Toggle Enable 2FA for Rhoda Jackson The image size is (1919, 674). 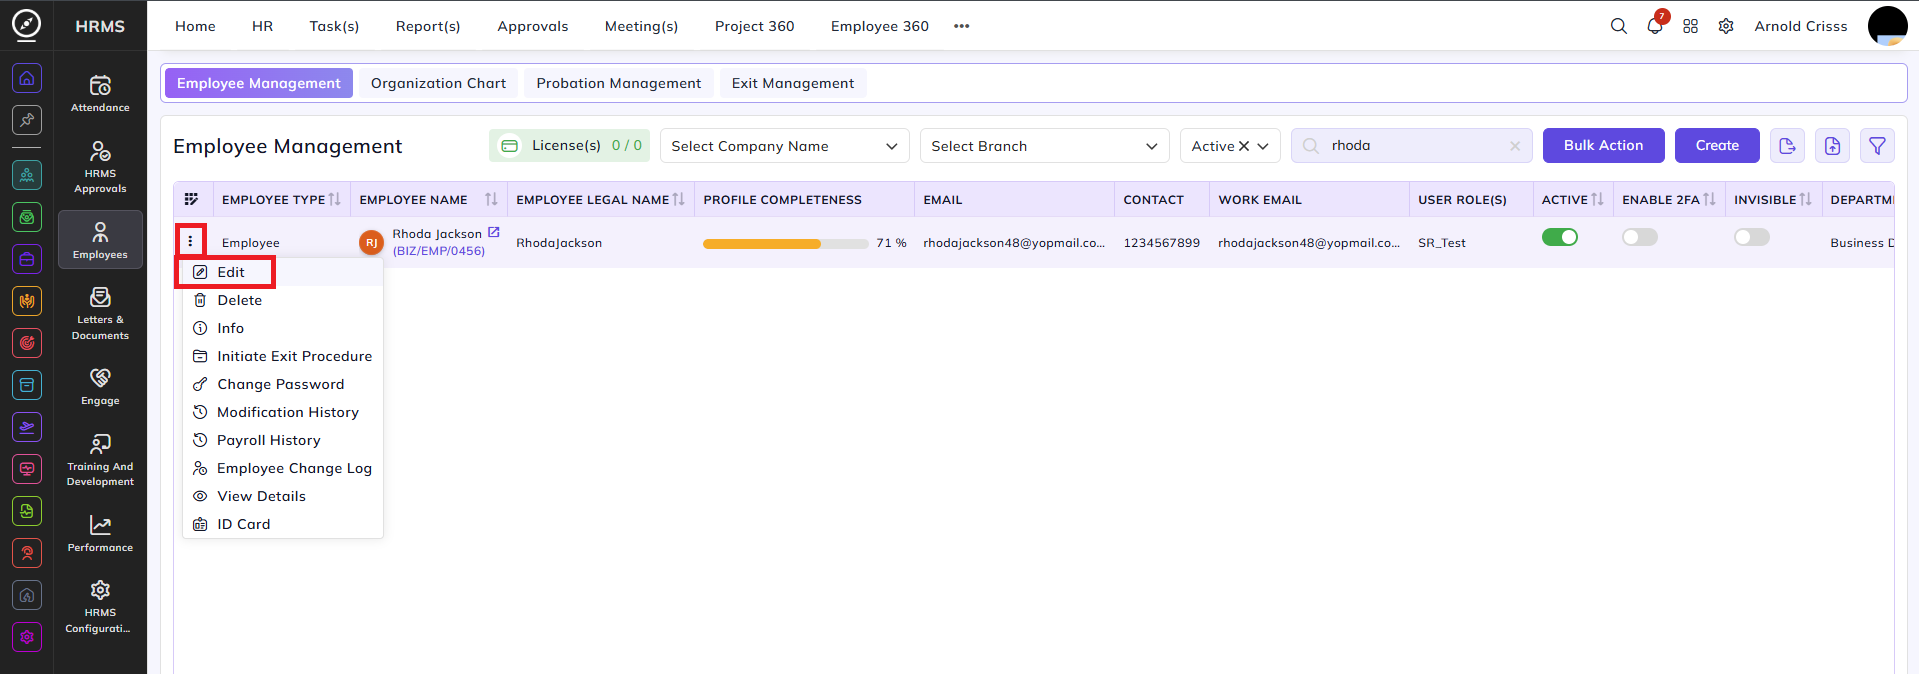click(1639, 237)
